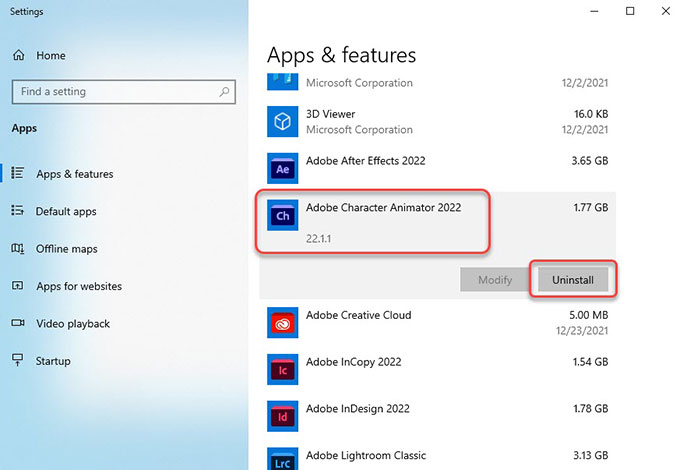Click the Video playback camera icon

click(17, 323)
